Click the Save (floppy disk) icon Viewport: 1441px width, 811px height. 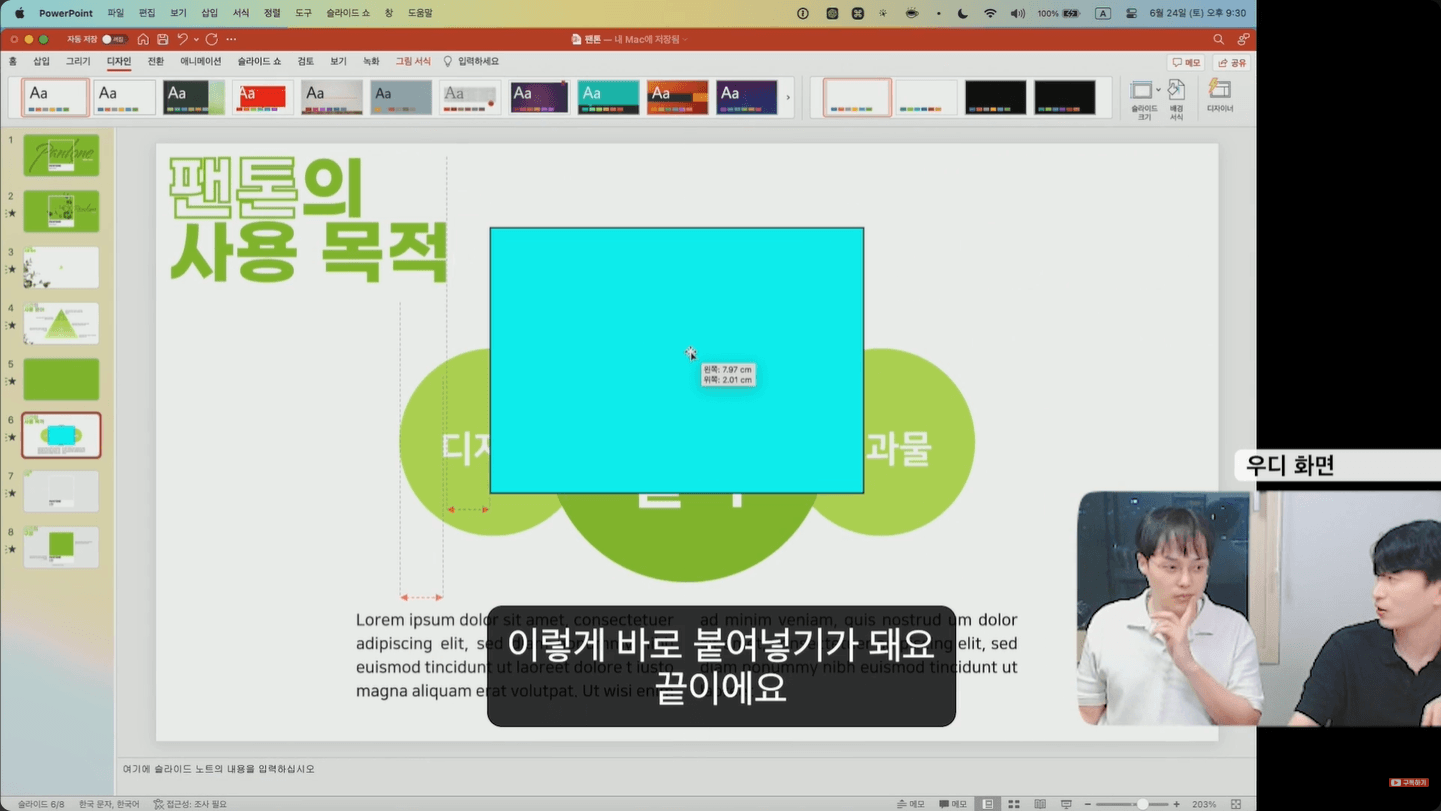click(x=163, y=39)
